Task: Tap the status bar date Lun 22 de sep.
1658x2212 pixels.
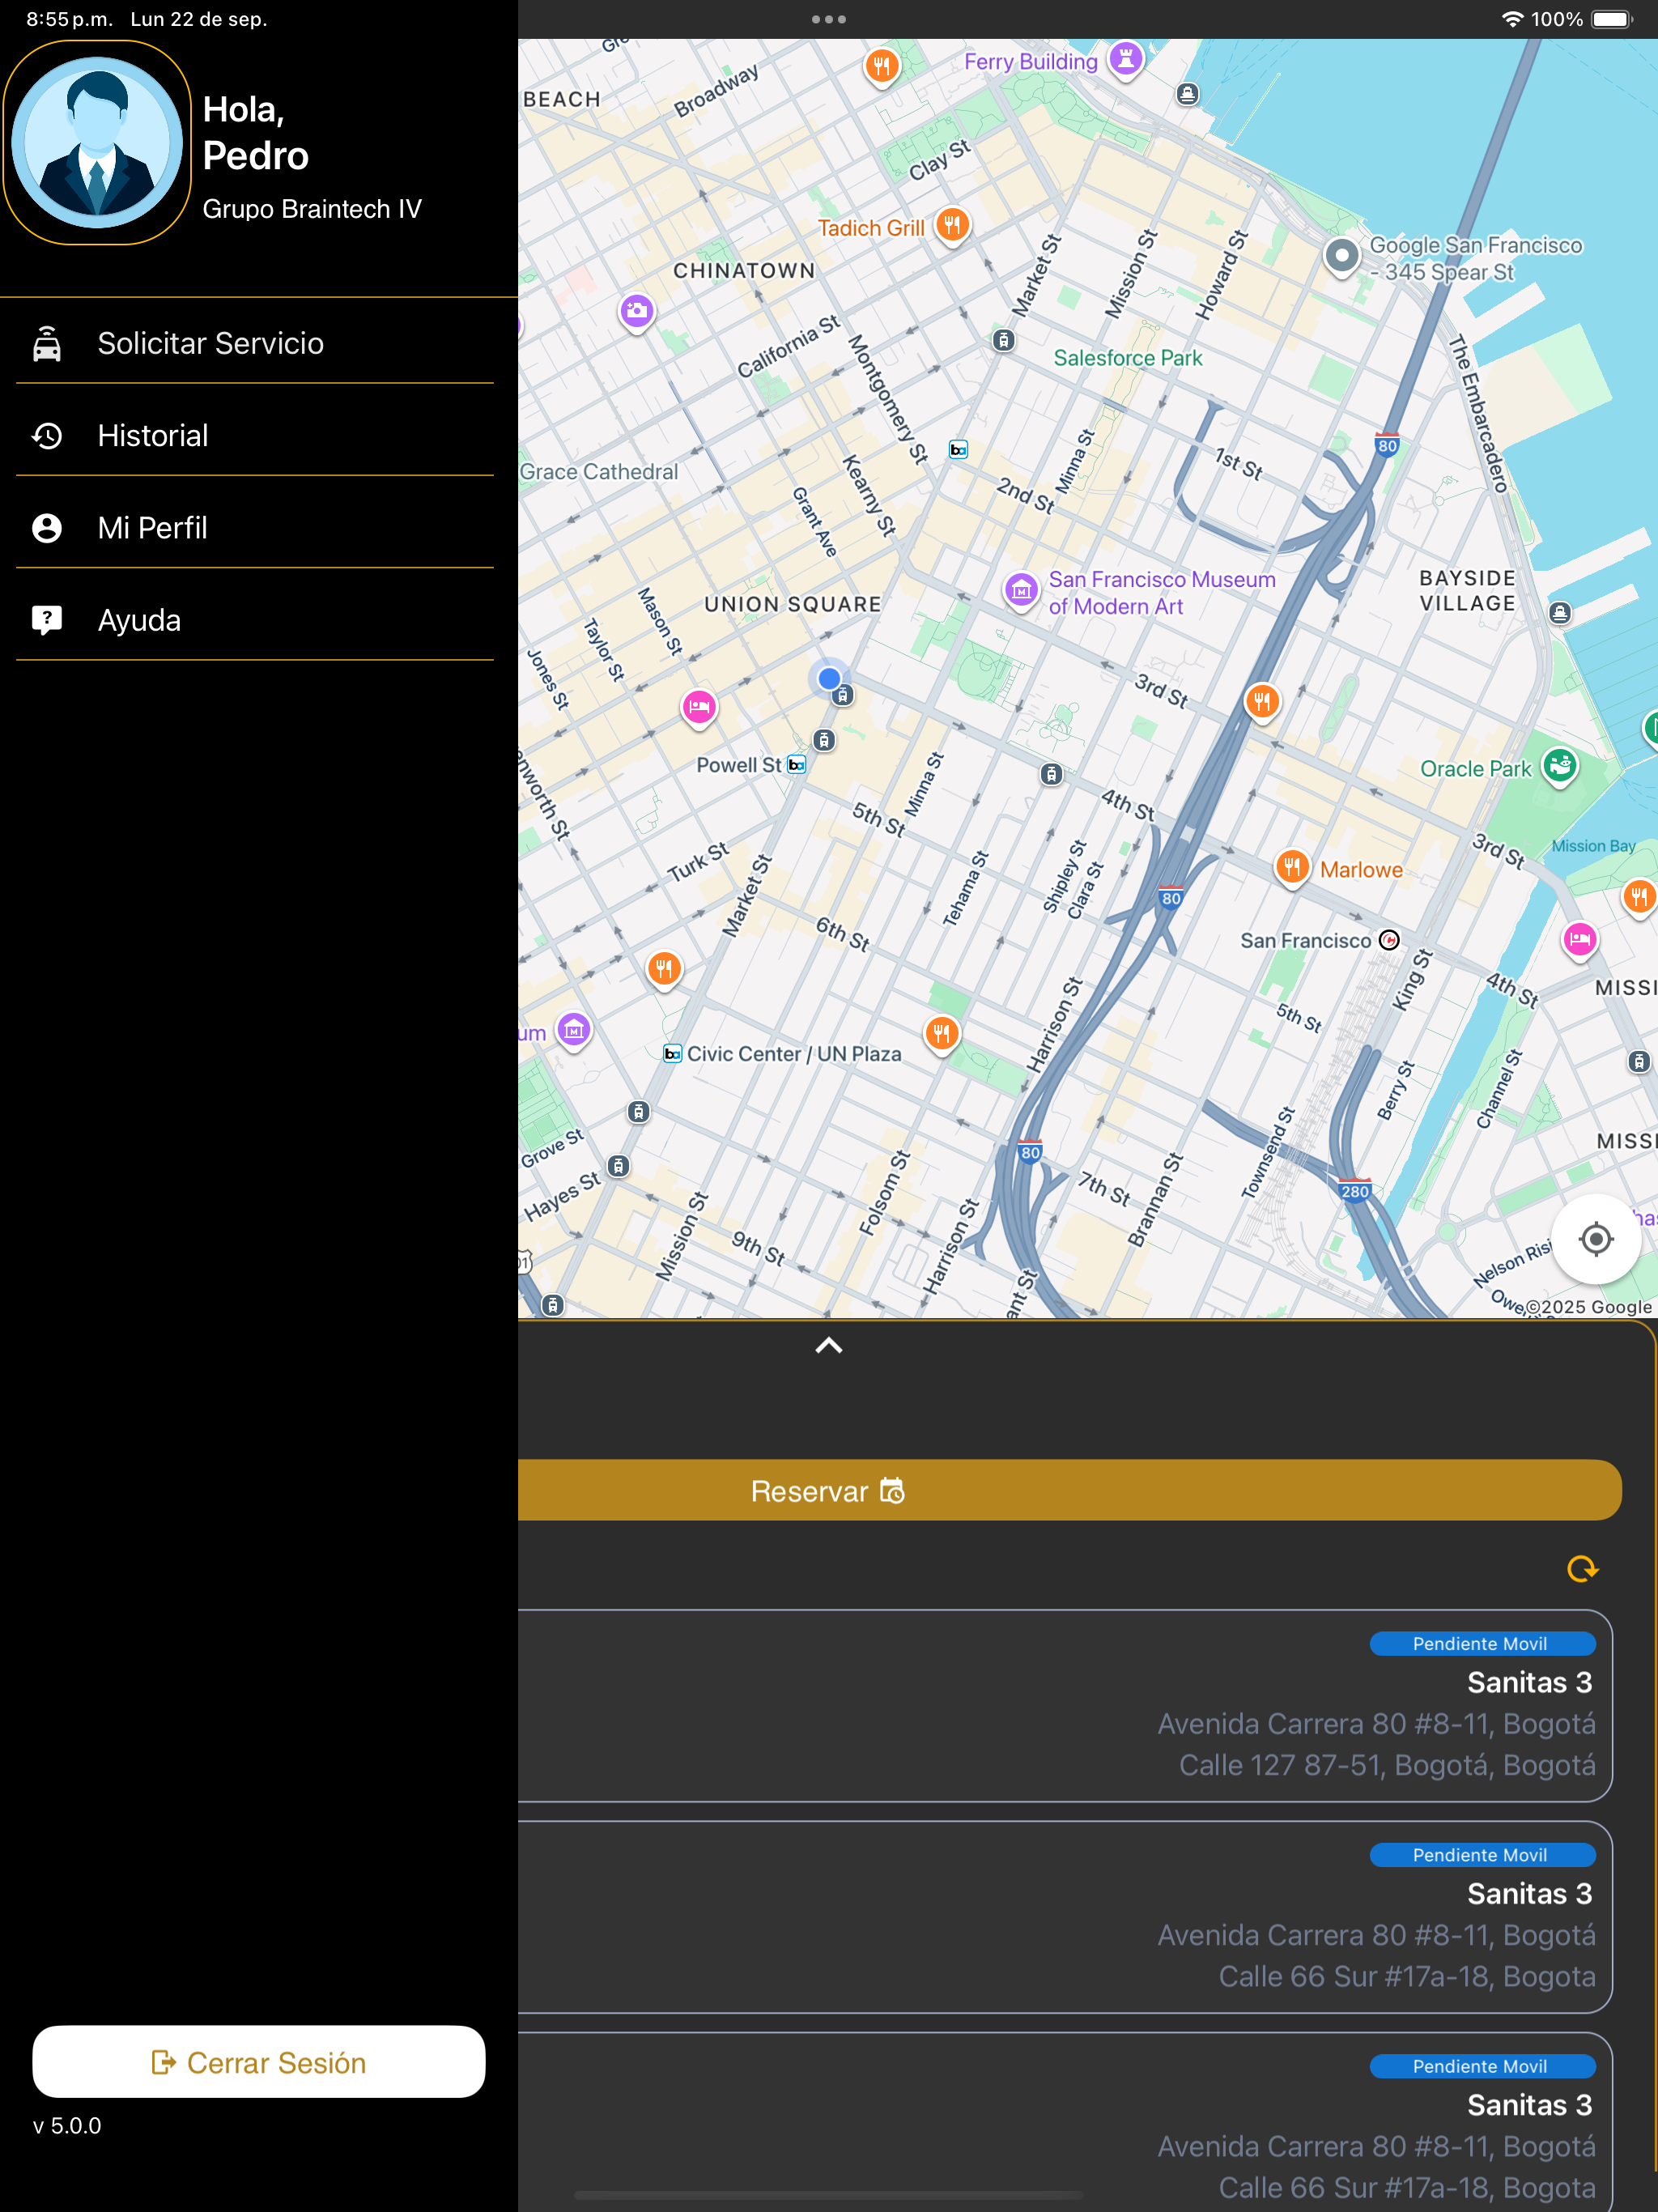Action: [x=199, y=19]
